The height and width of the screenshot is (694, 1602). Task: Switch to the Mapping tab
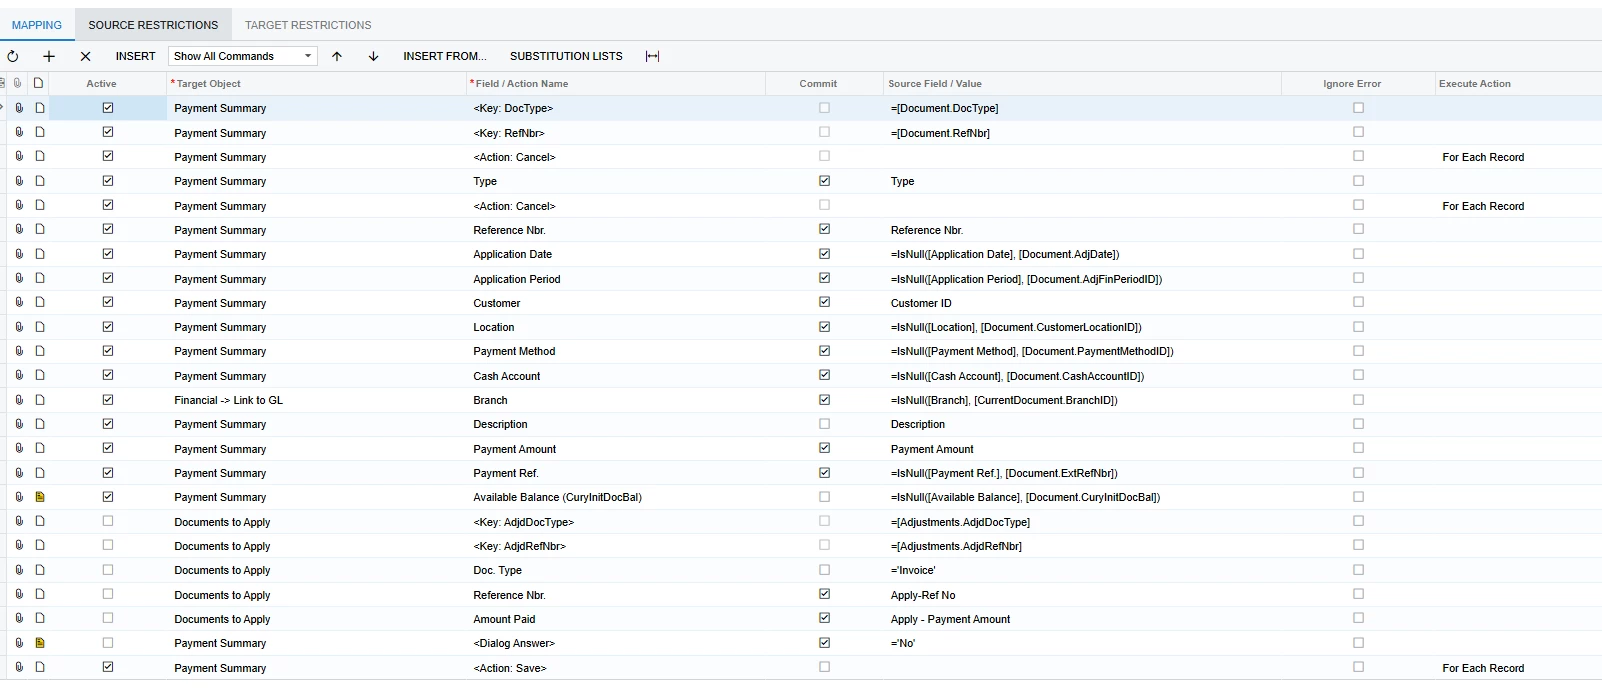click(x=37, y=25)
